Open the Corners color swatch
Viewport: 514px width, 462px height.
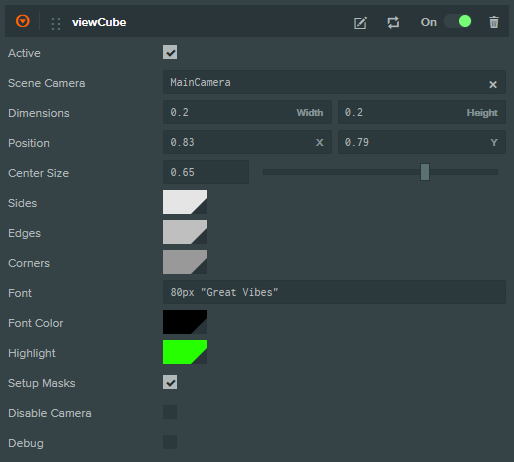(x=185, y=262)
